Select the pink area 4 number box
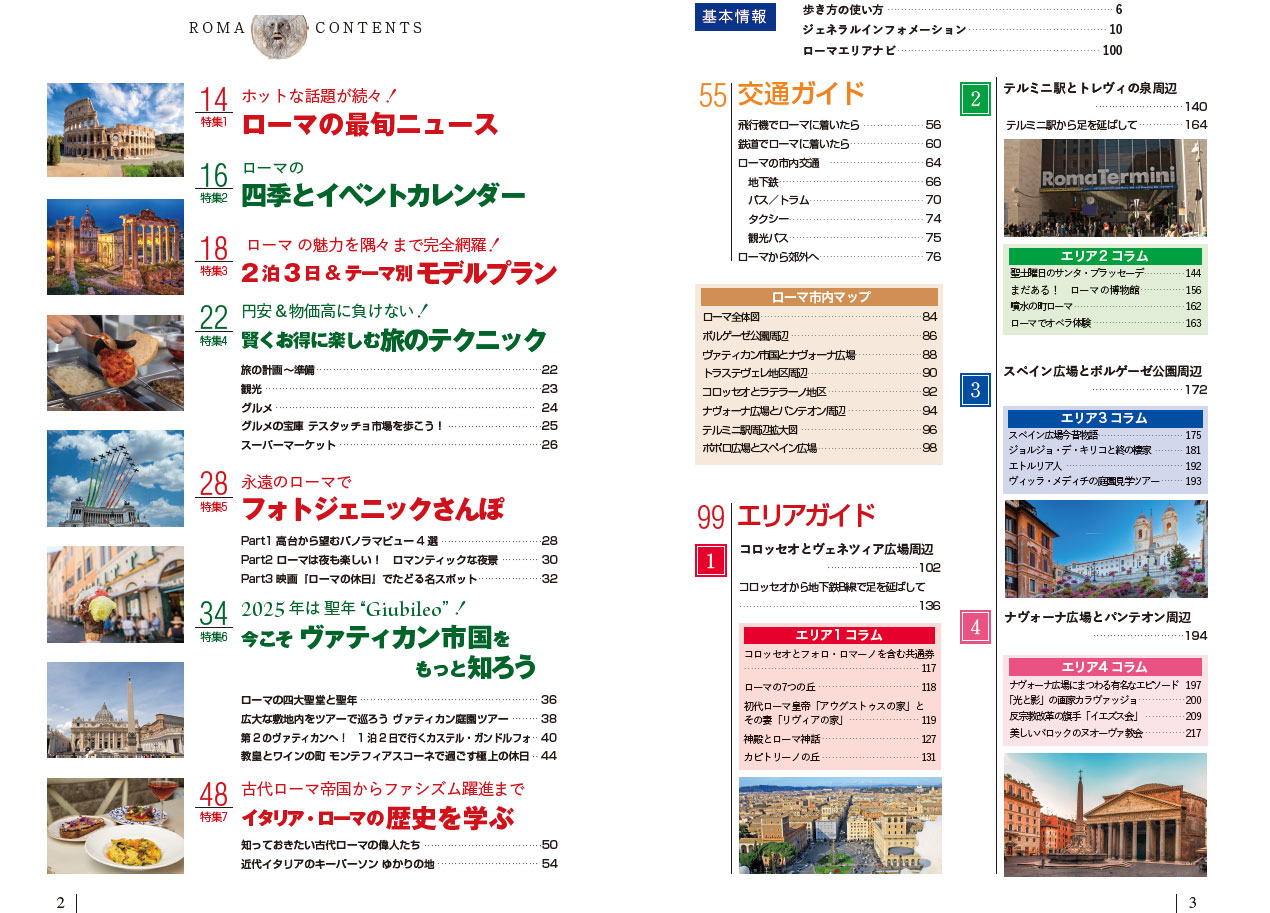Screen dimensions: 1270x913 click(974, 626)
